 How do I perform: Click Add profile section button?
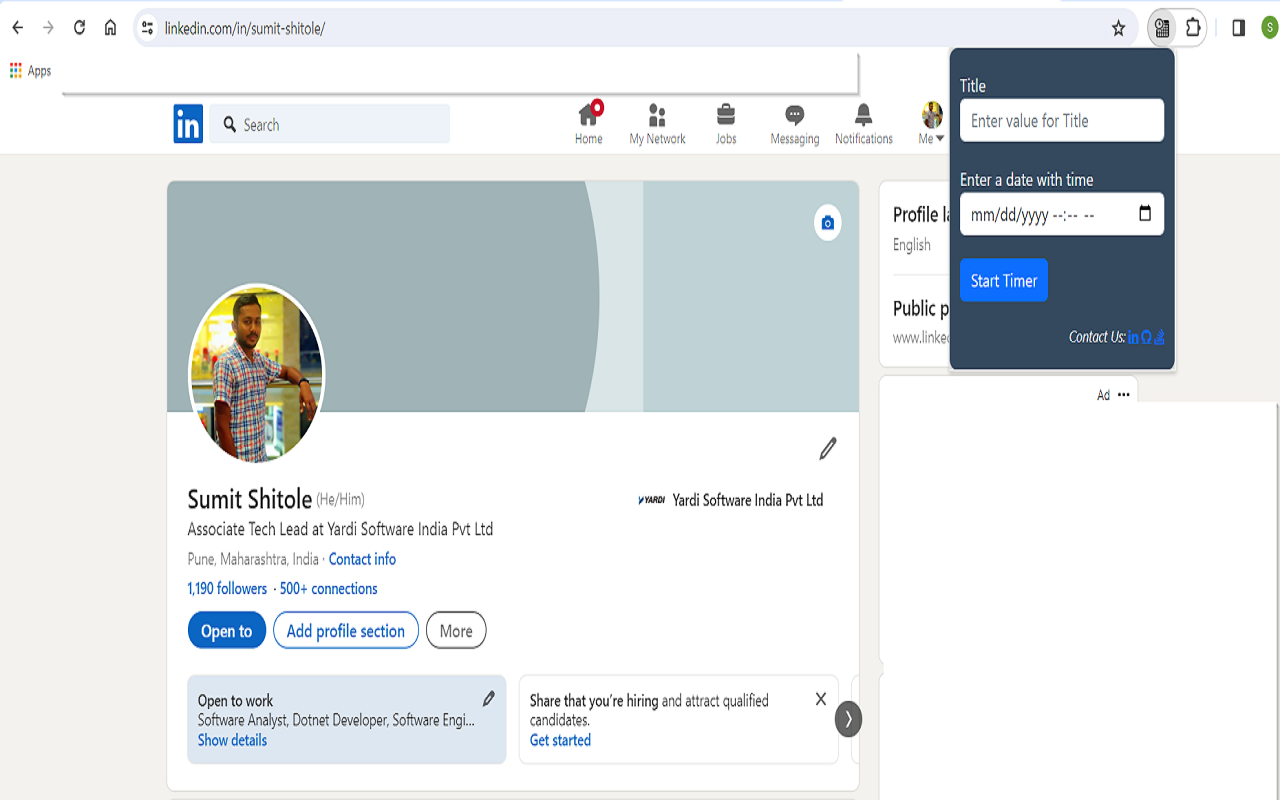[x=346, y=630]
